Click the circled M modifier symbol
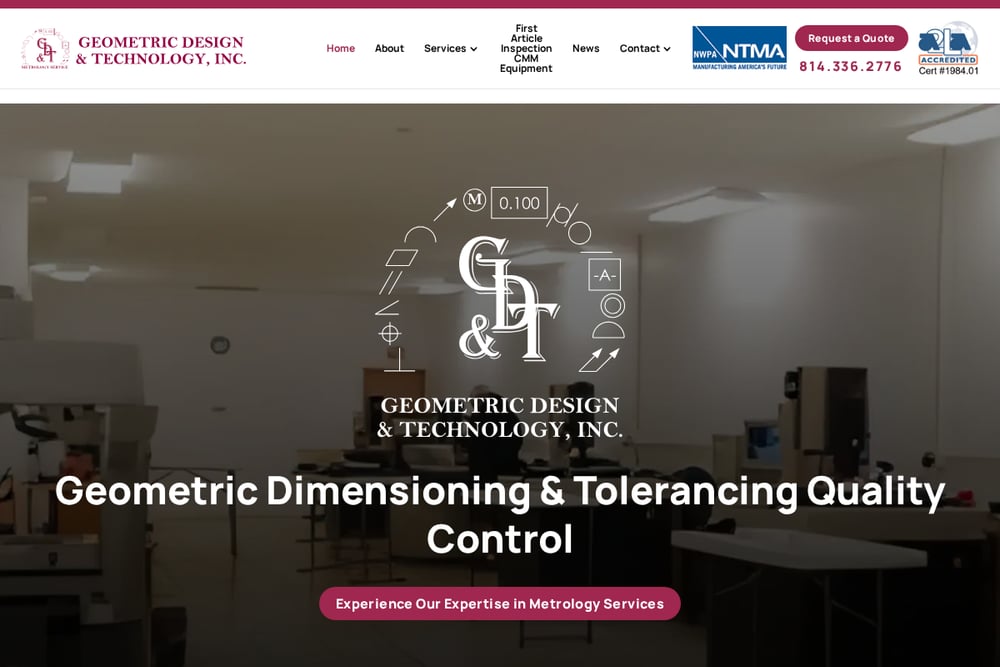The image size is (1000, 667). (474, 200)
